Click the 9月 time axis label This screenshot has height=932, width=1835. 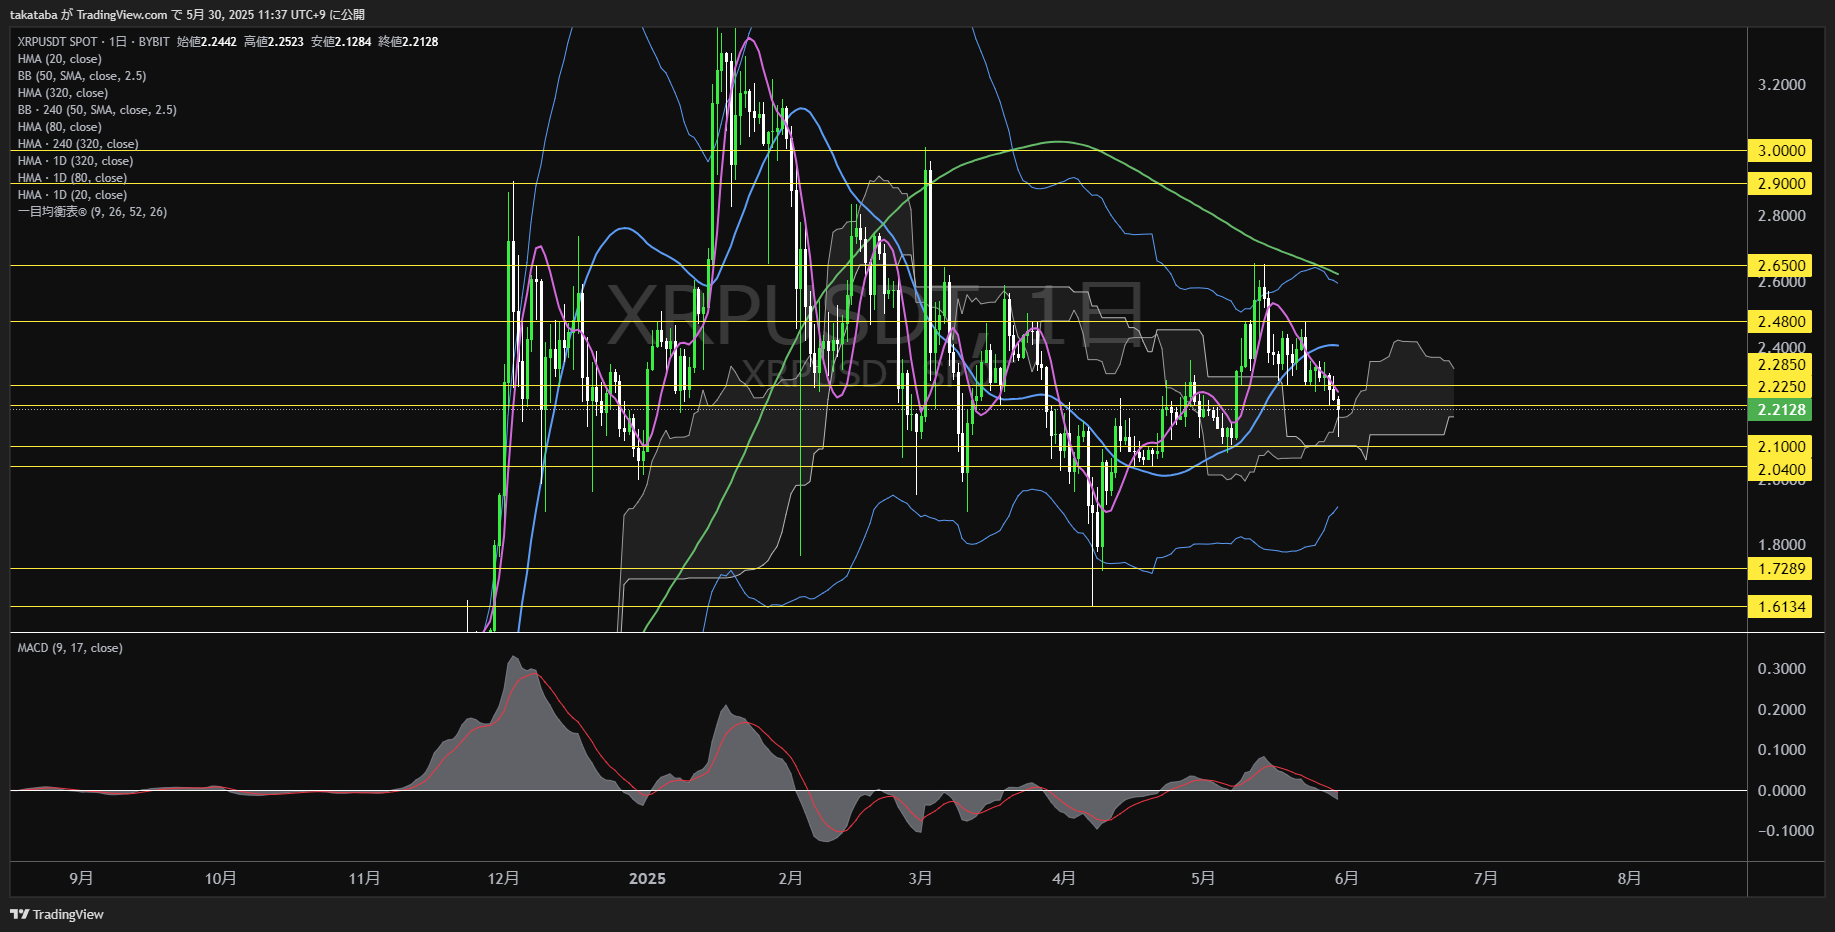81,878
